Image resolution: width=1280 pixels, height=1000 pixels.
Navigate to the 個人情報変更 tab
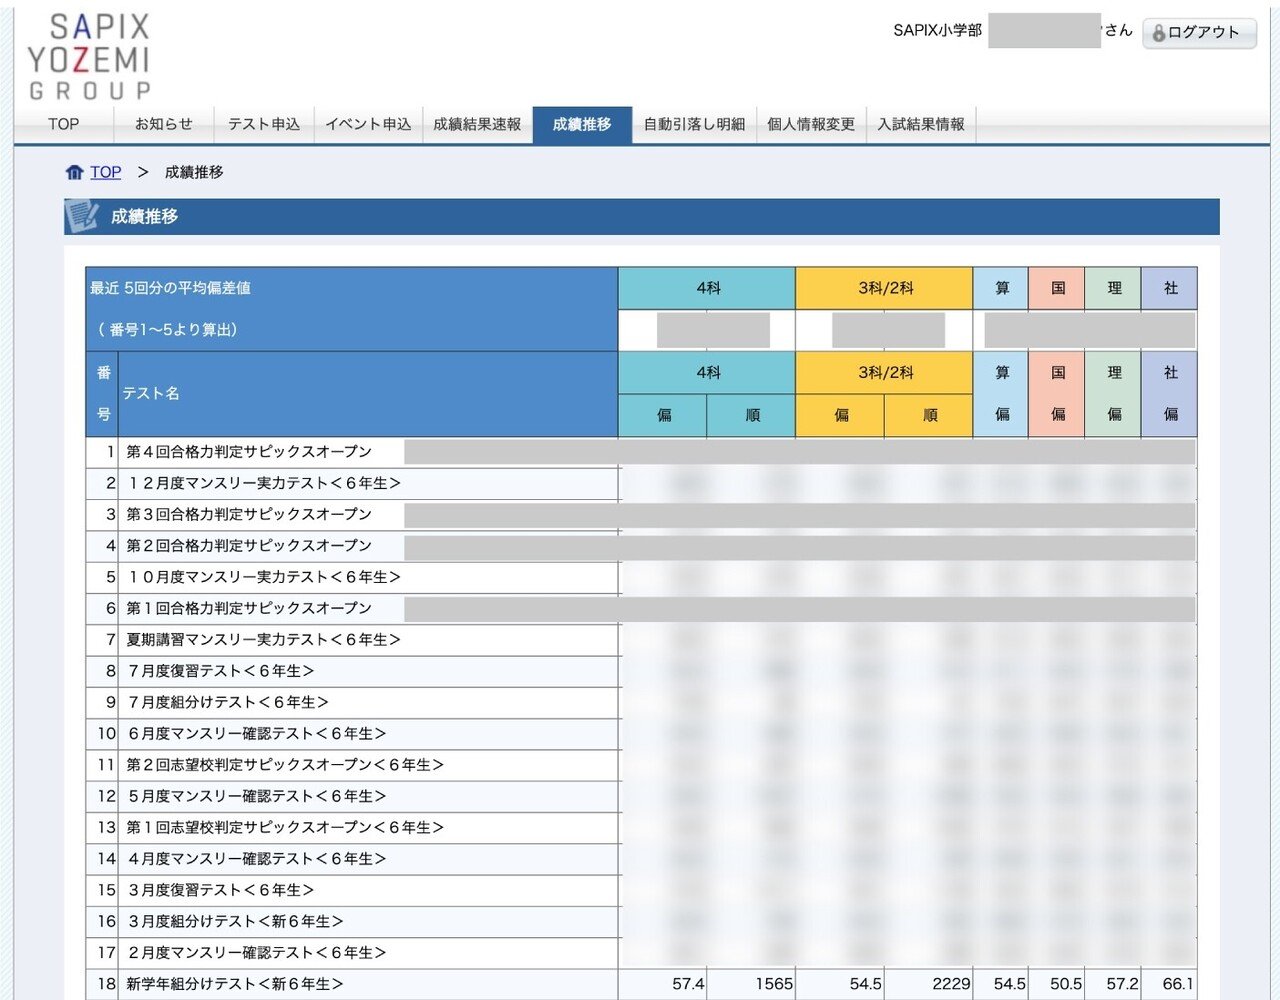[811, 124]
